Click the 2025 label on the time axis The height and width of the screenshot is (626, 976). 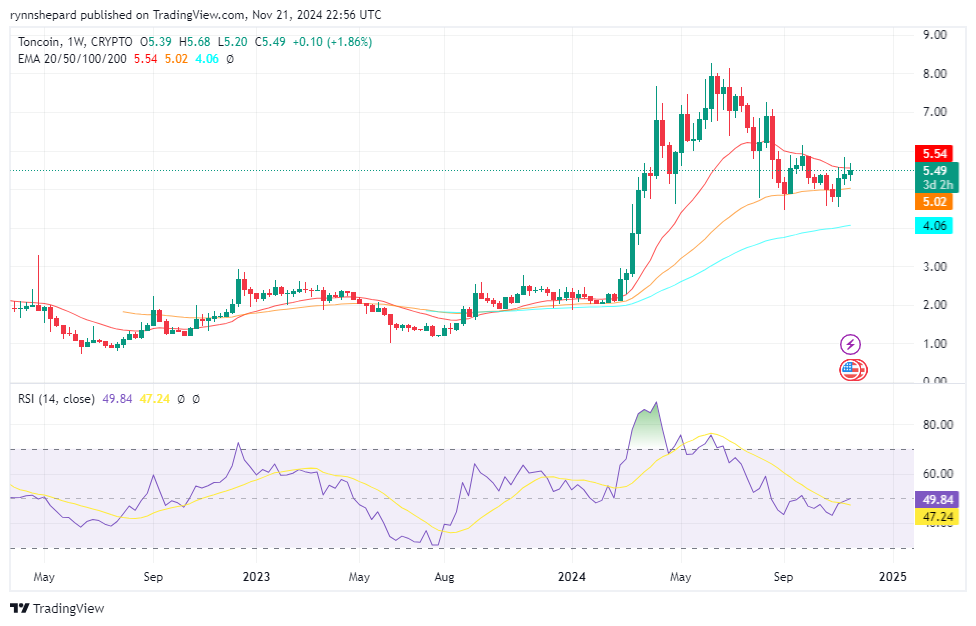(892, 577)
